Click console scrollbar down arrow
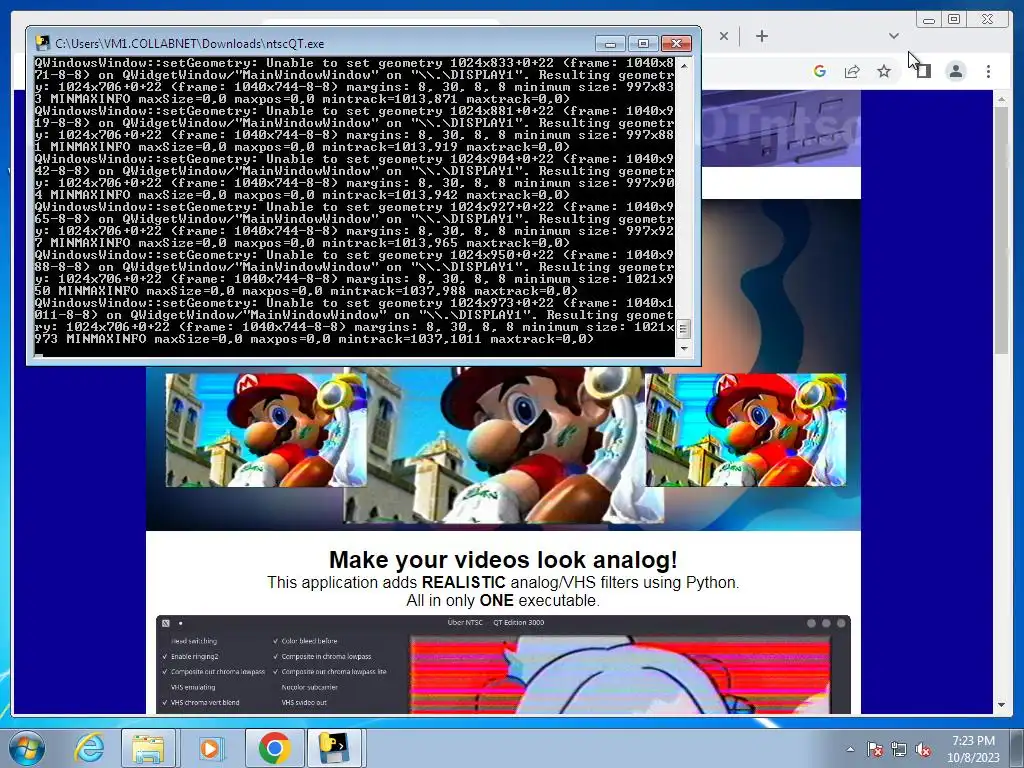1024x768 pixels. tap(683, 349)
